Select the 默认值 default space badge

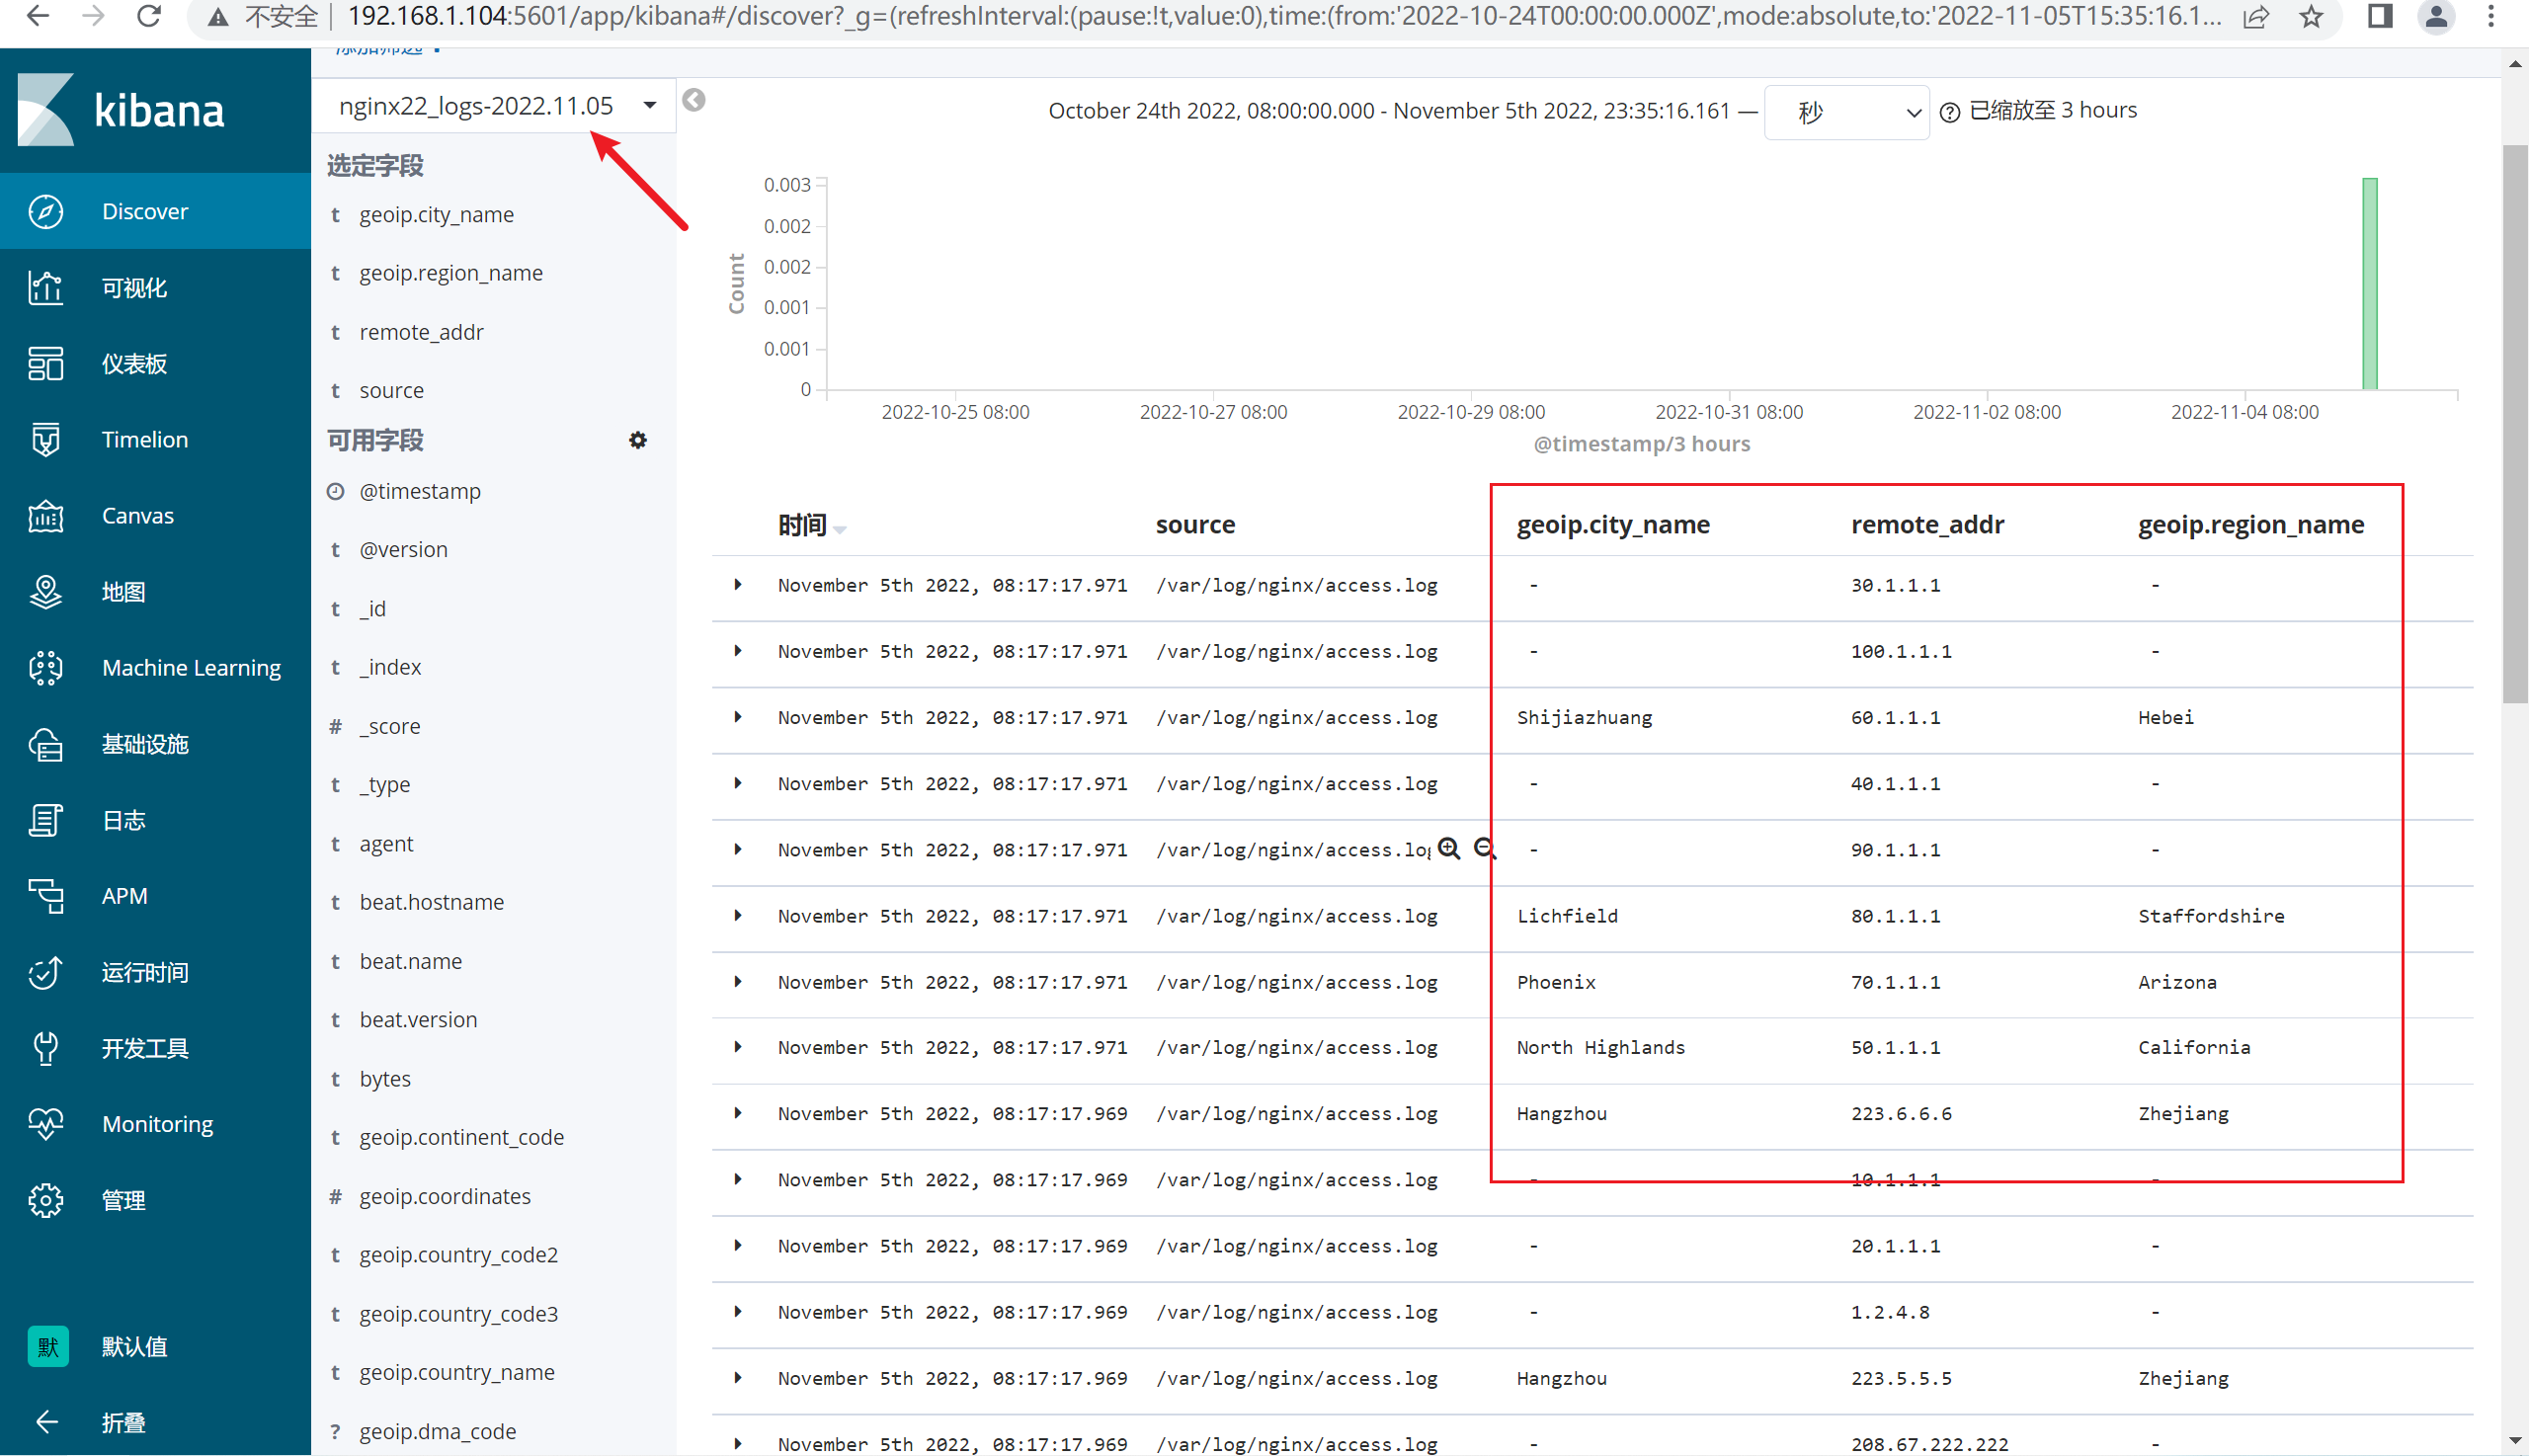click(x=48, y=1346)
